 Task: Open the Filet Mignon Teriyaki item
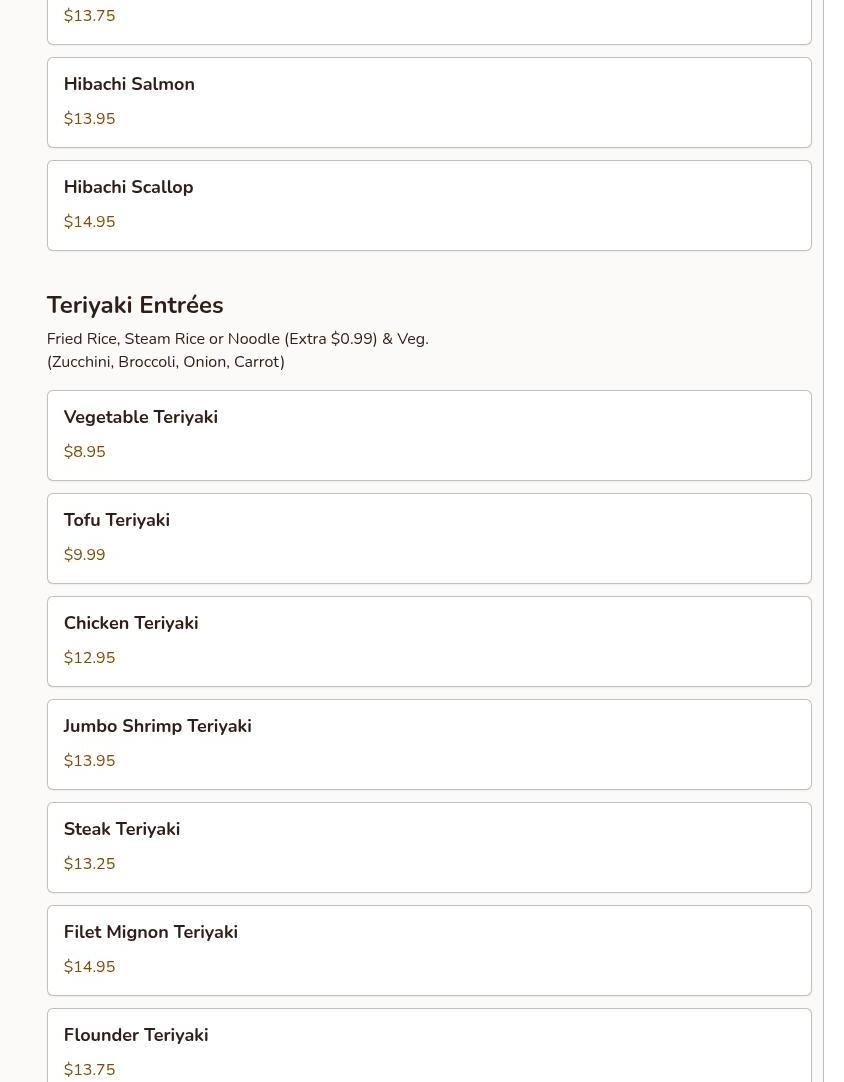coord(428,950)
